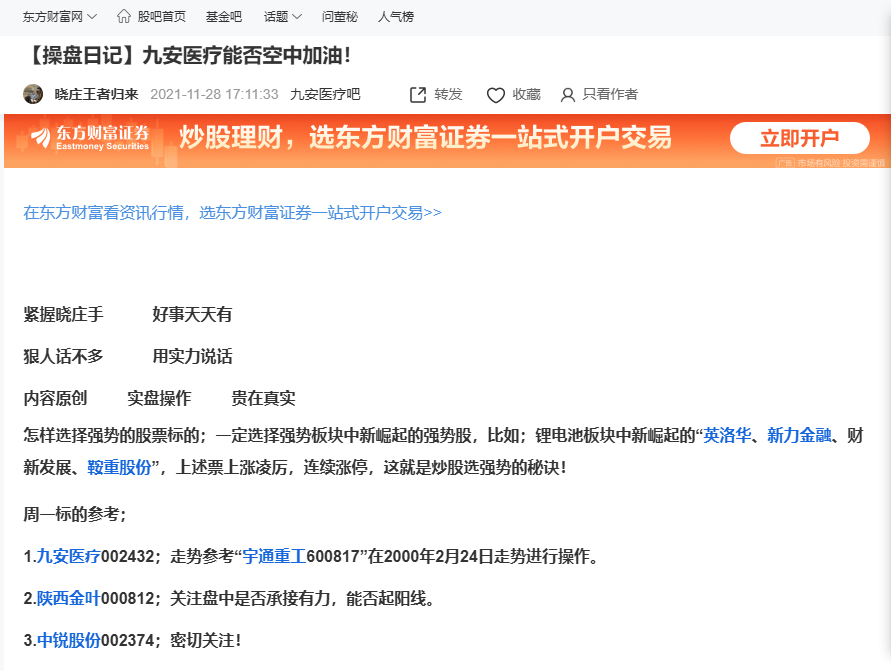Click post title 【操盘日记】九安医疗能否空中加油!
891x671 pixels.
click(187, 56)
